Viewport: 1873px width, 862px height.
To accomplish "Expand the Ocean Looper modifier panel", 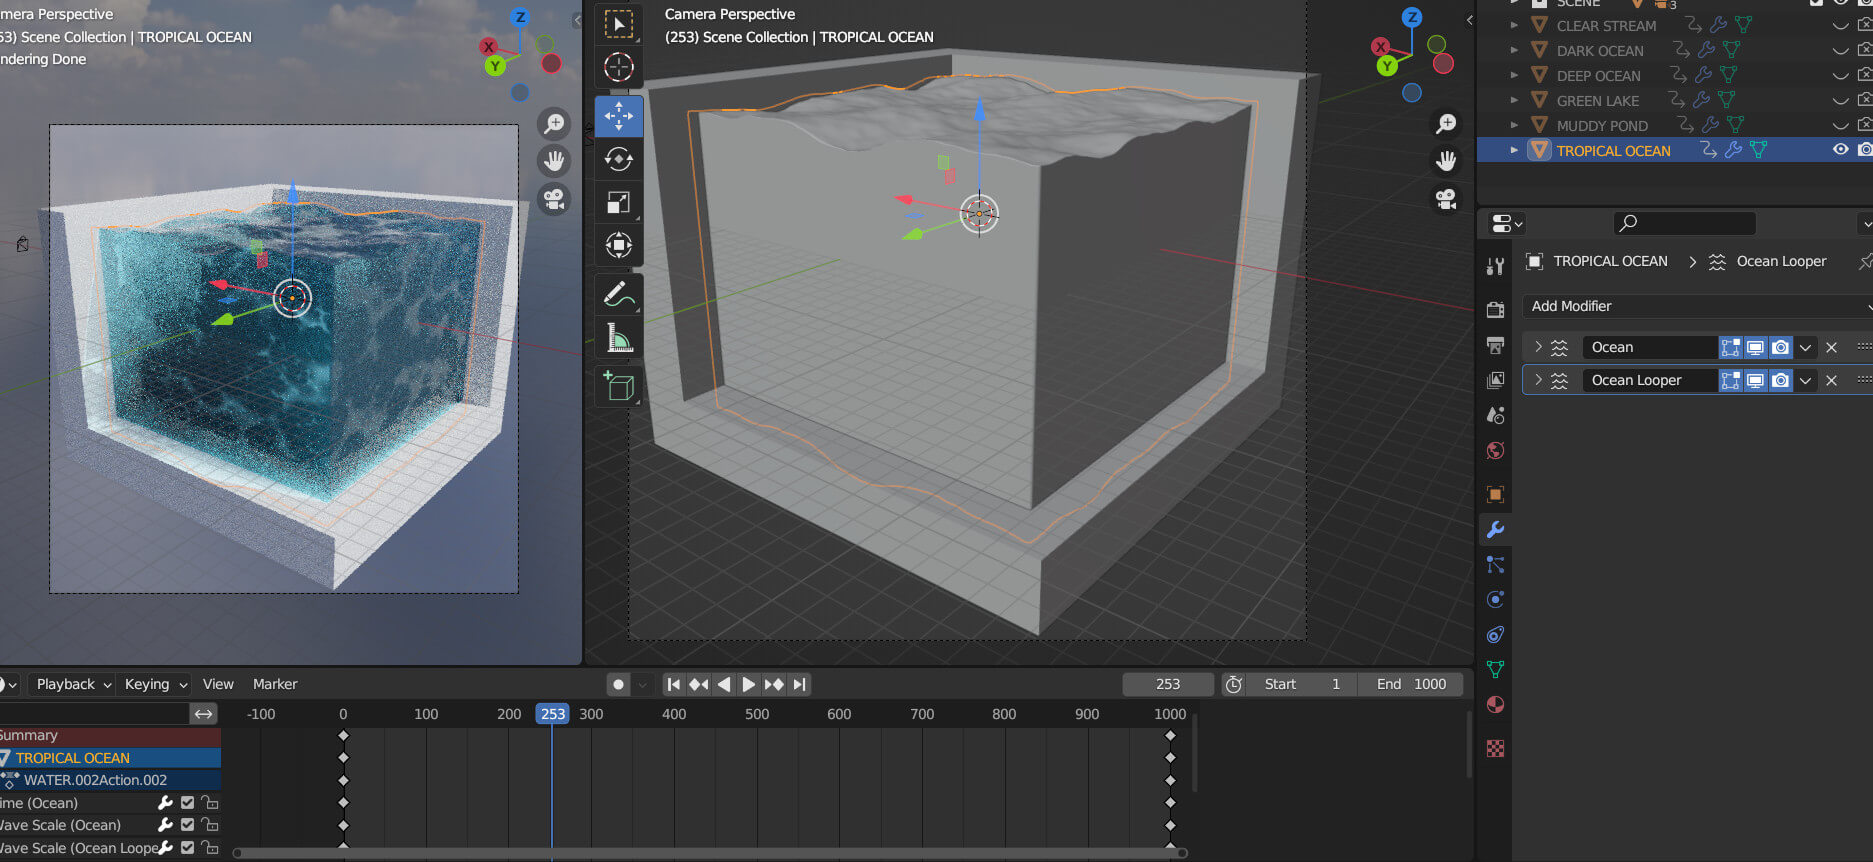I will click(1538, 380).
